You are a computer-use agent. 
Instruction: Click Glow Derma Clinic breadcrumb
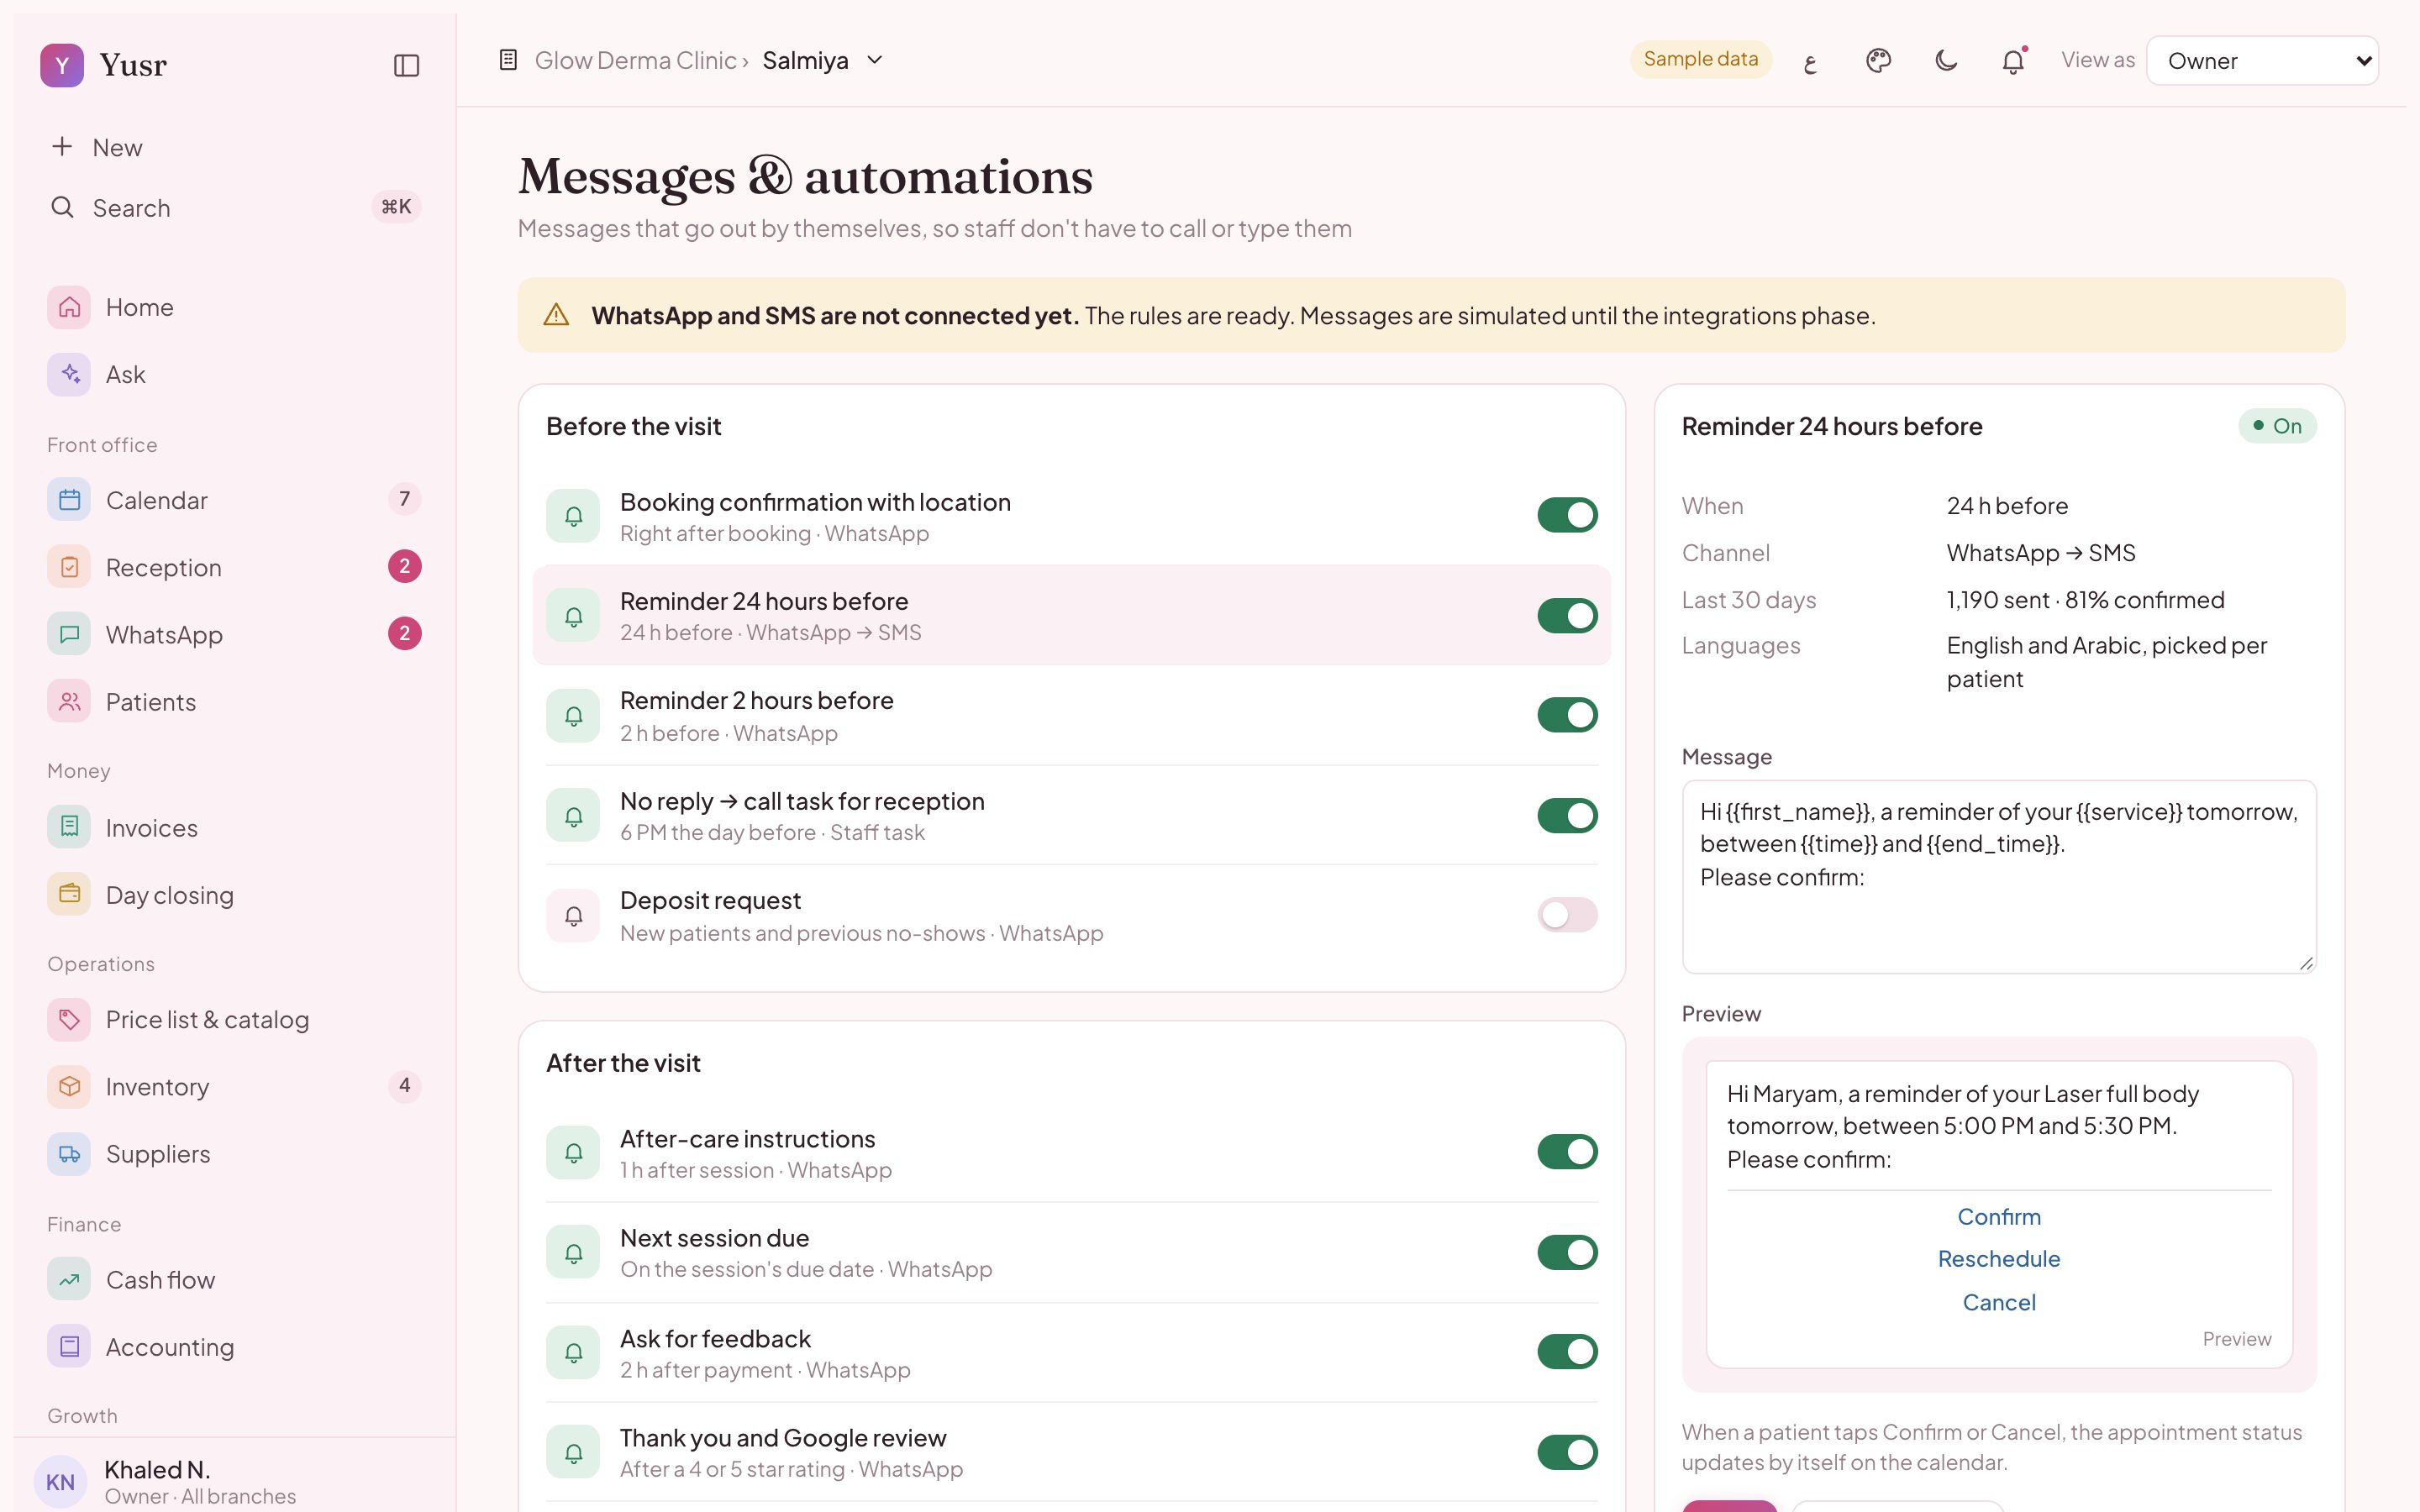pyautogui.click(x=635, y=61)
